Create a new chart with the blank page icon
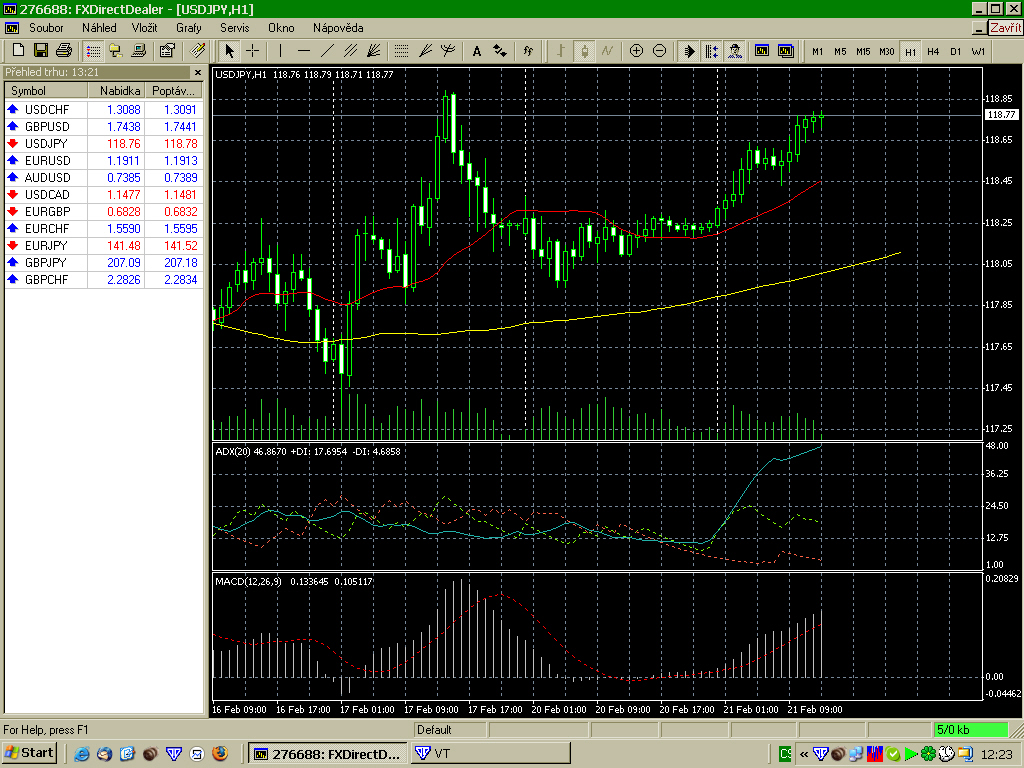Image resolution: width=1024 pixels, height=768 pixels. (x=18, y=50)
